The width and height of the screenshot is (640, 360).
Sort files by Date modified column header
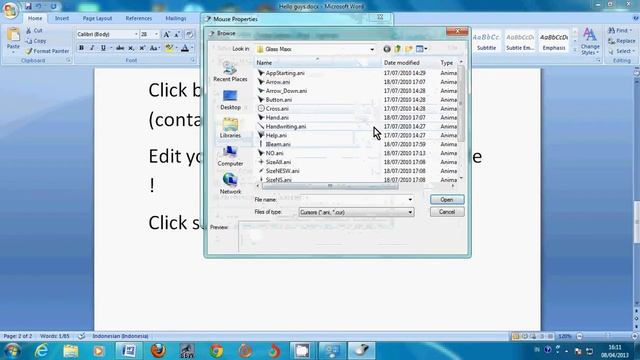410,63
